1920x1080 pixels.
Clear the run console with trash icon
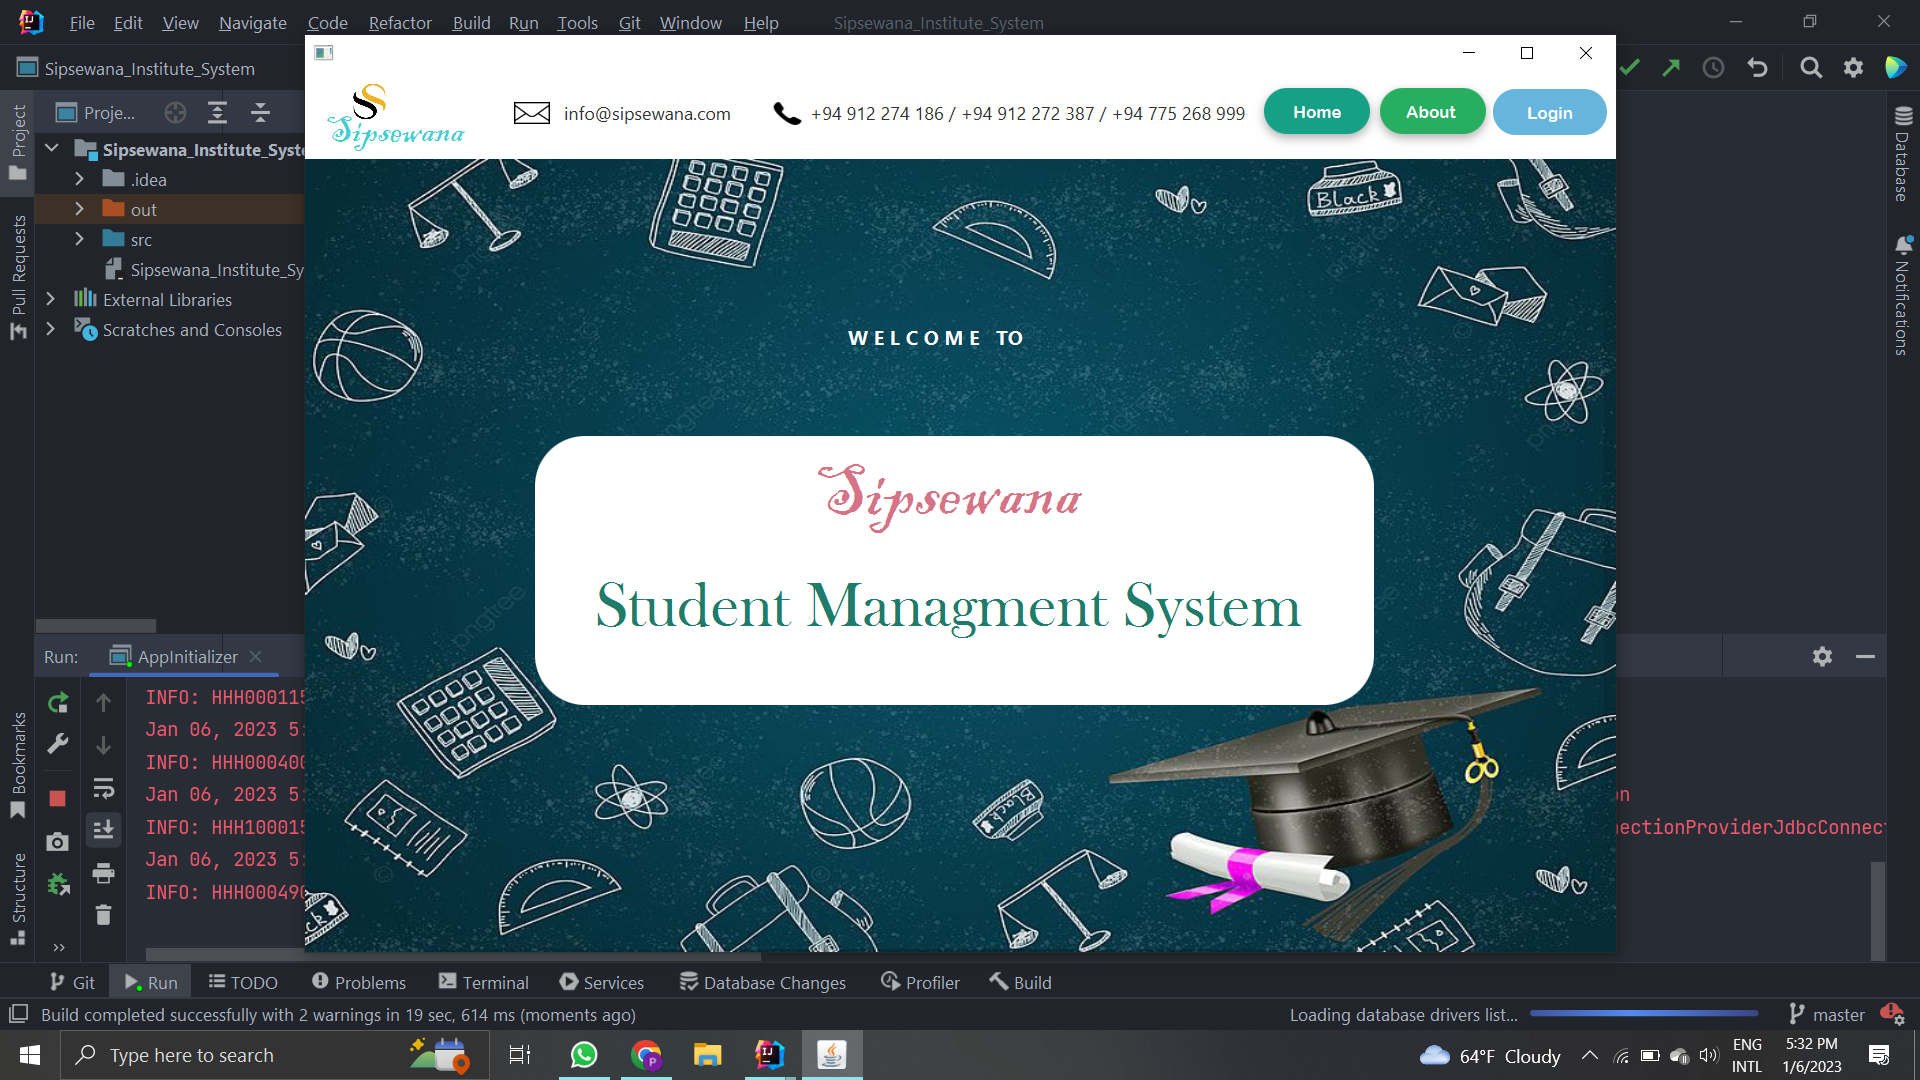(103, 915)
